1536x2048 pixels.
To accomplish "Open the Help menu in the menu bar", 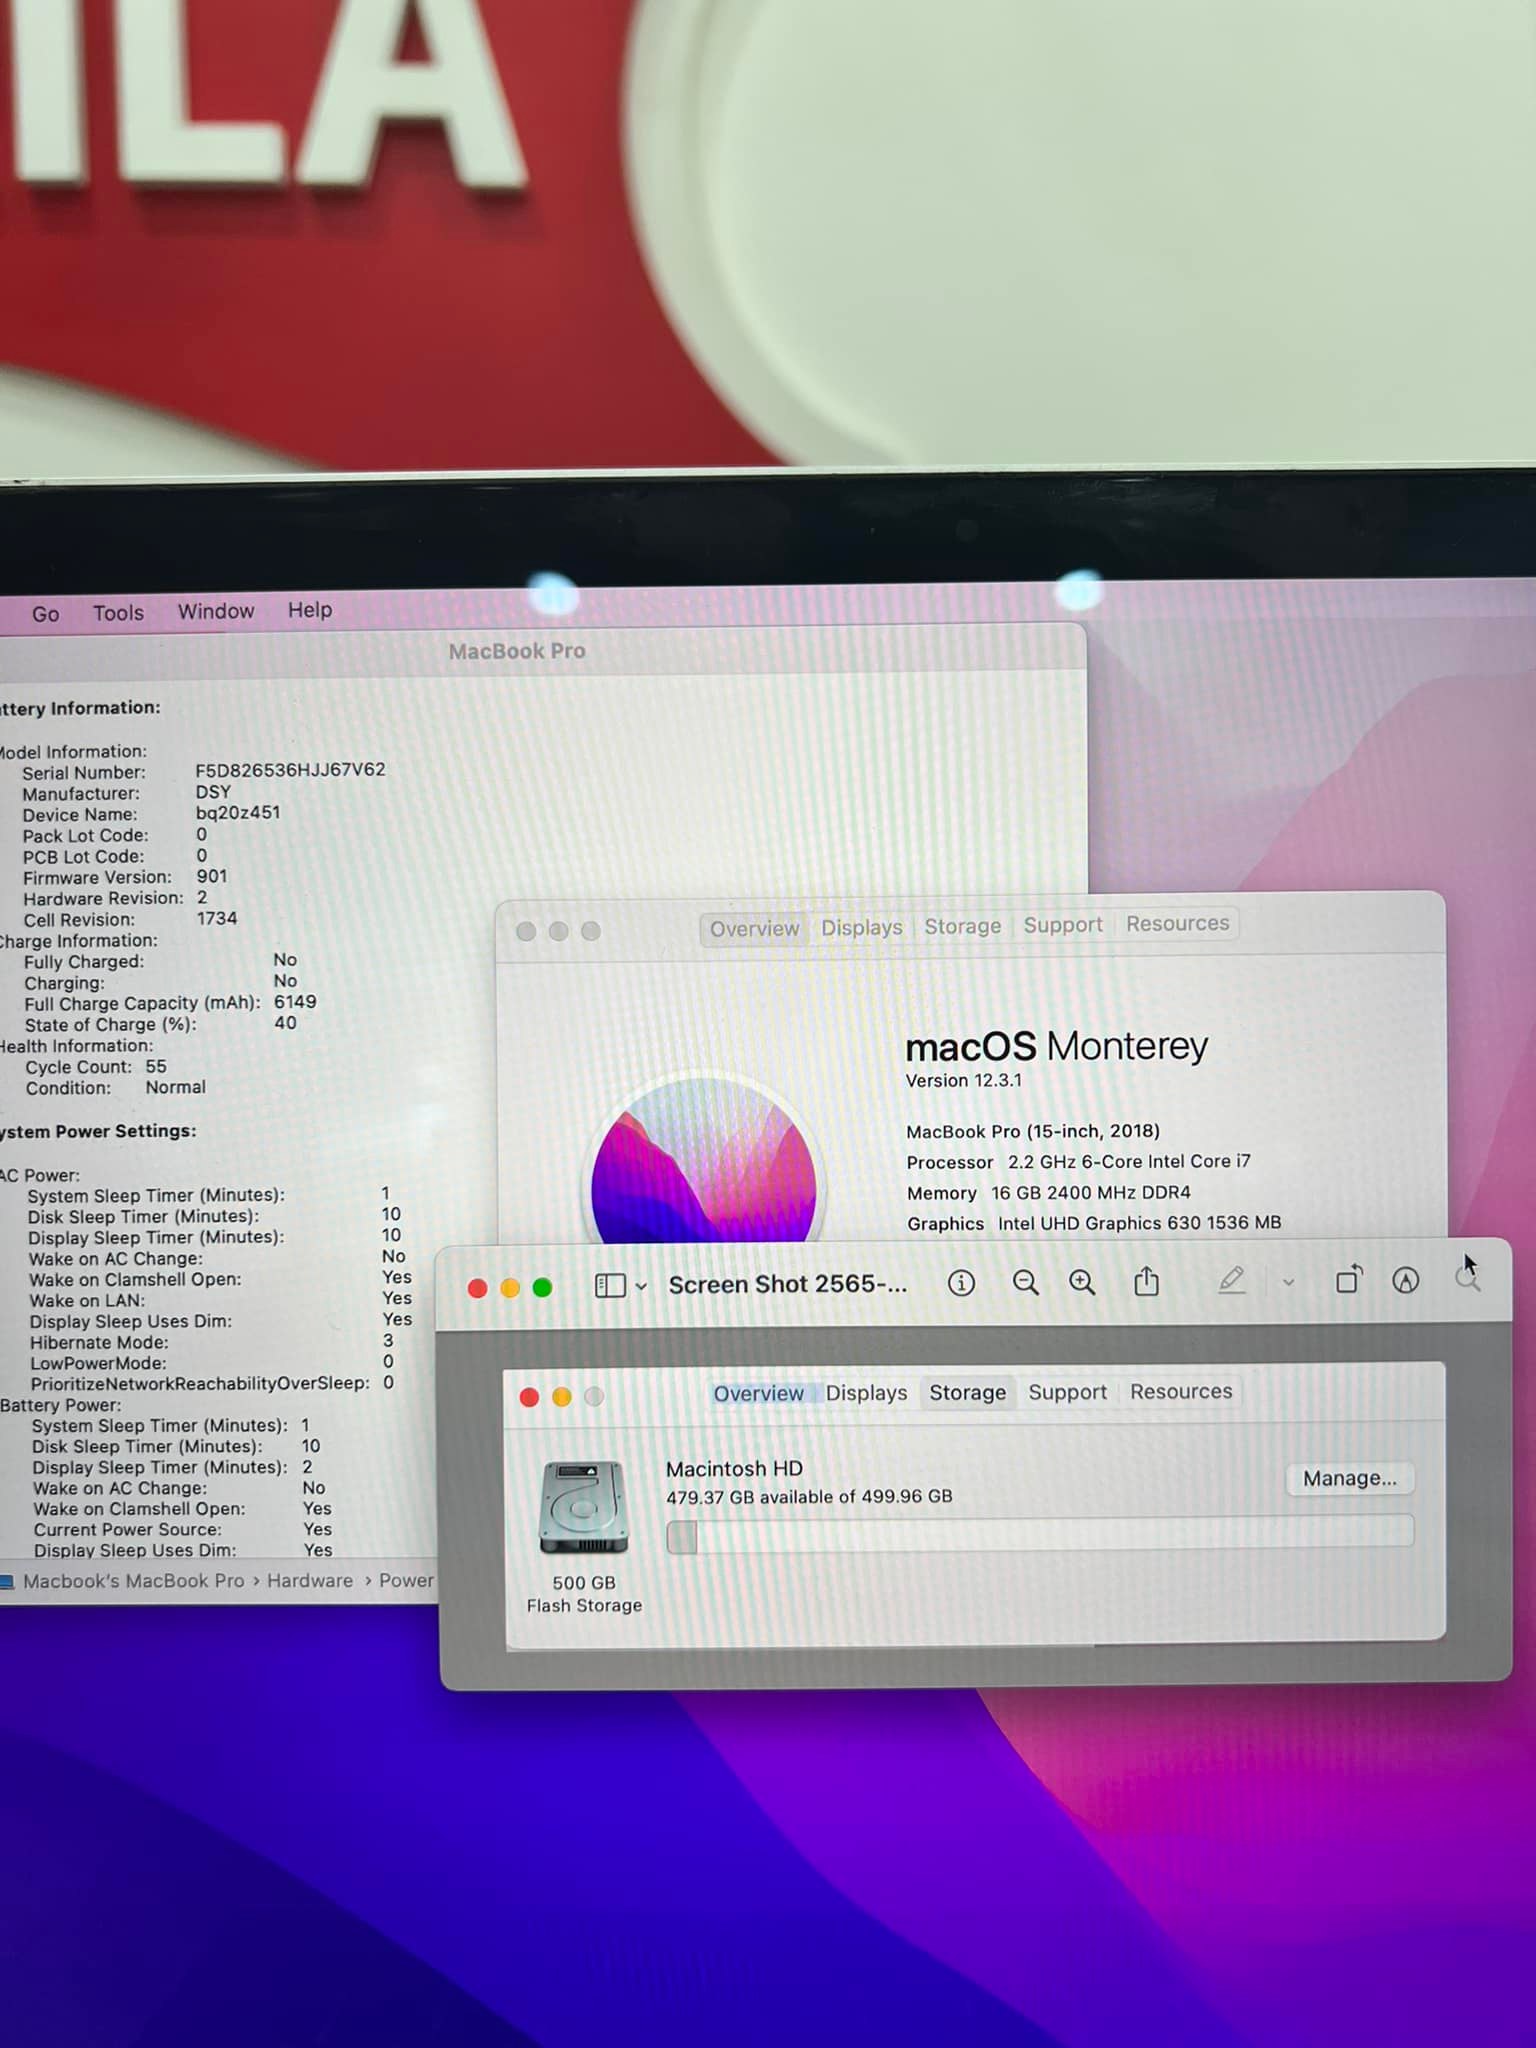I will click(310, 610).
